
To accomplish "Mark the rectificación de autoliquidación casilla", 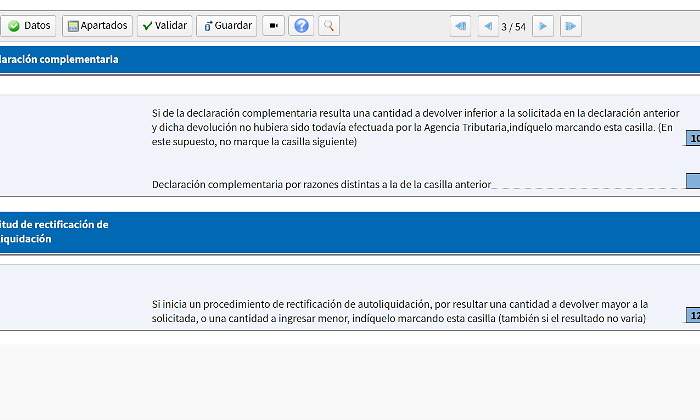I will pyautogui.click(x=693, y=315).
